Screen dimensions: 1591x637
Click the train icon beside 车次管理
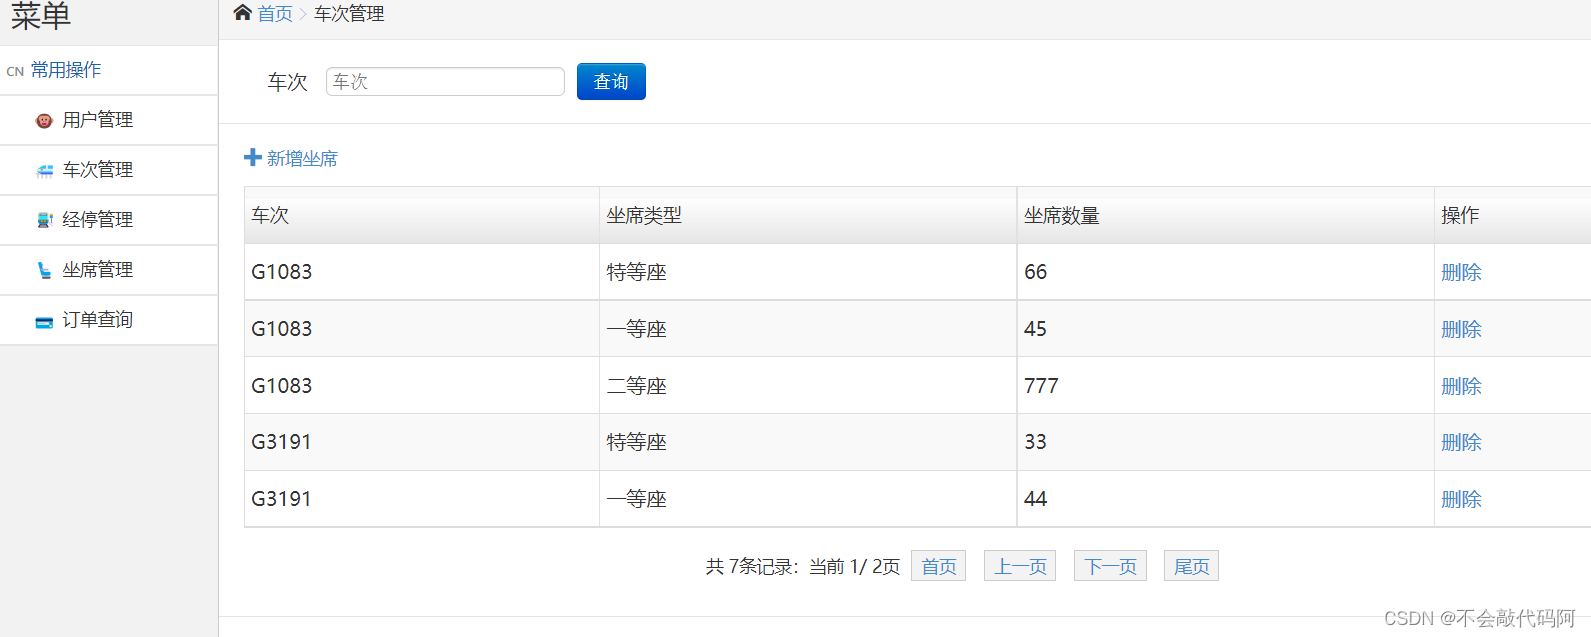click(44, 171)
